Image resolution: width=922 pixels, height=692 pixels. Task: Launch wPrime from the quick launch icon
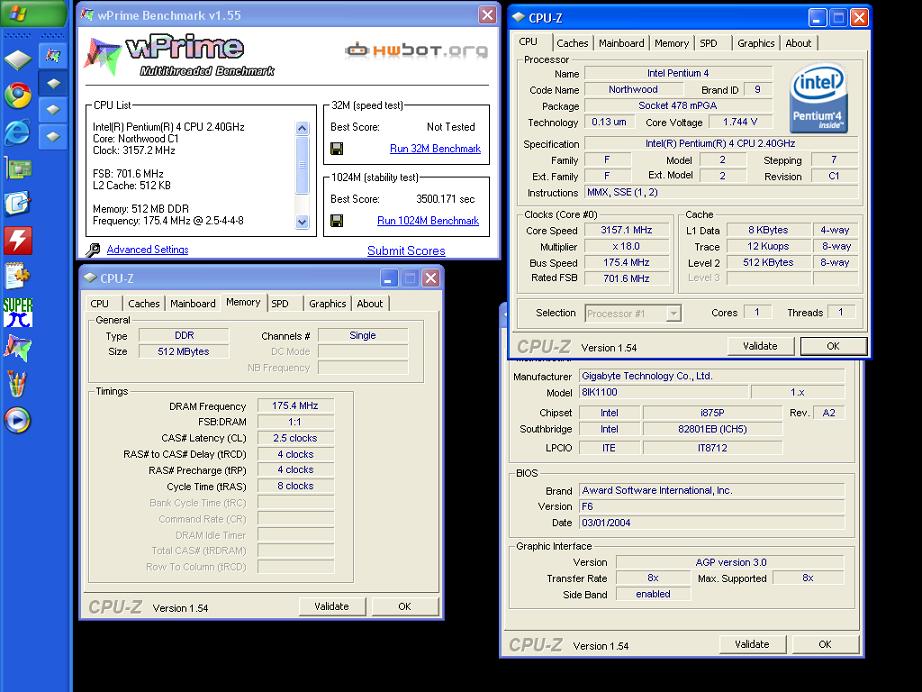coord(18,348)
